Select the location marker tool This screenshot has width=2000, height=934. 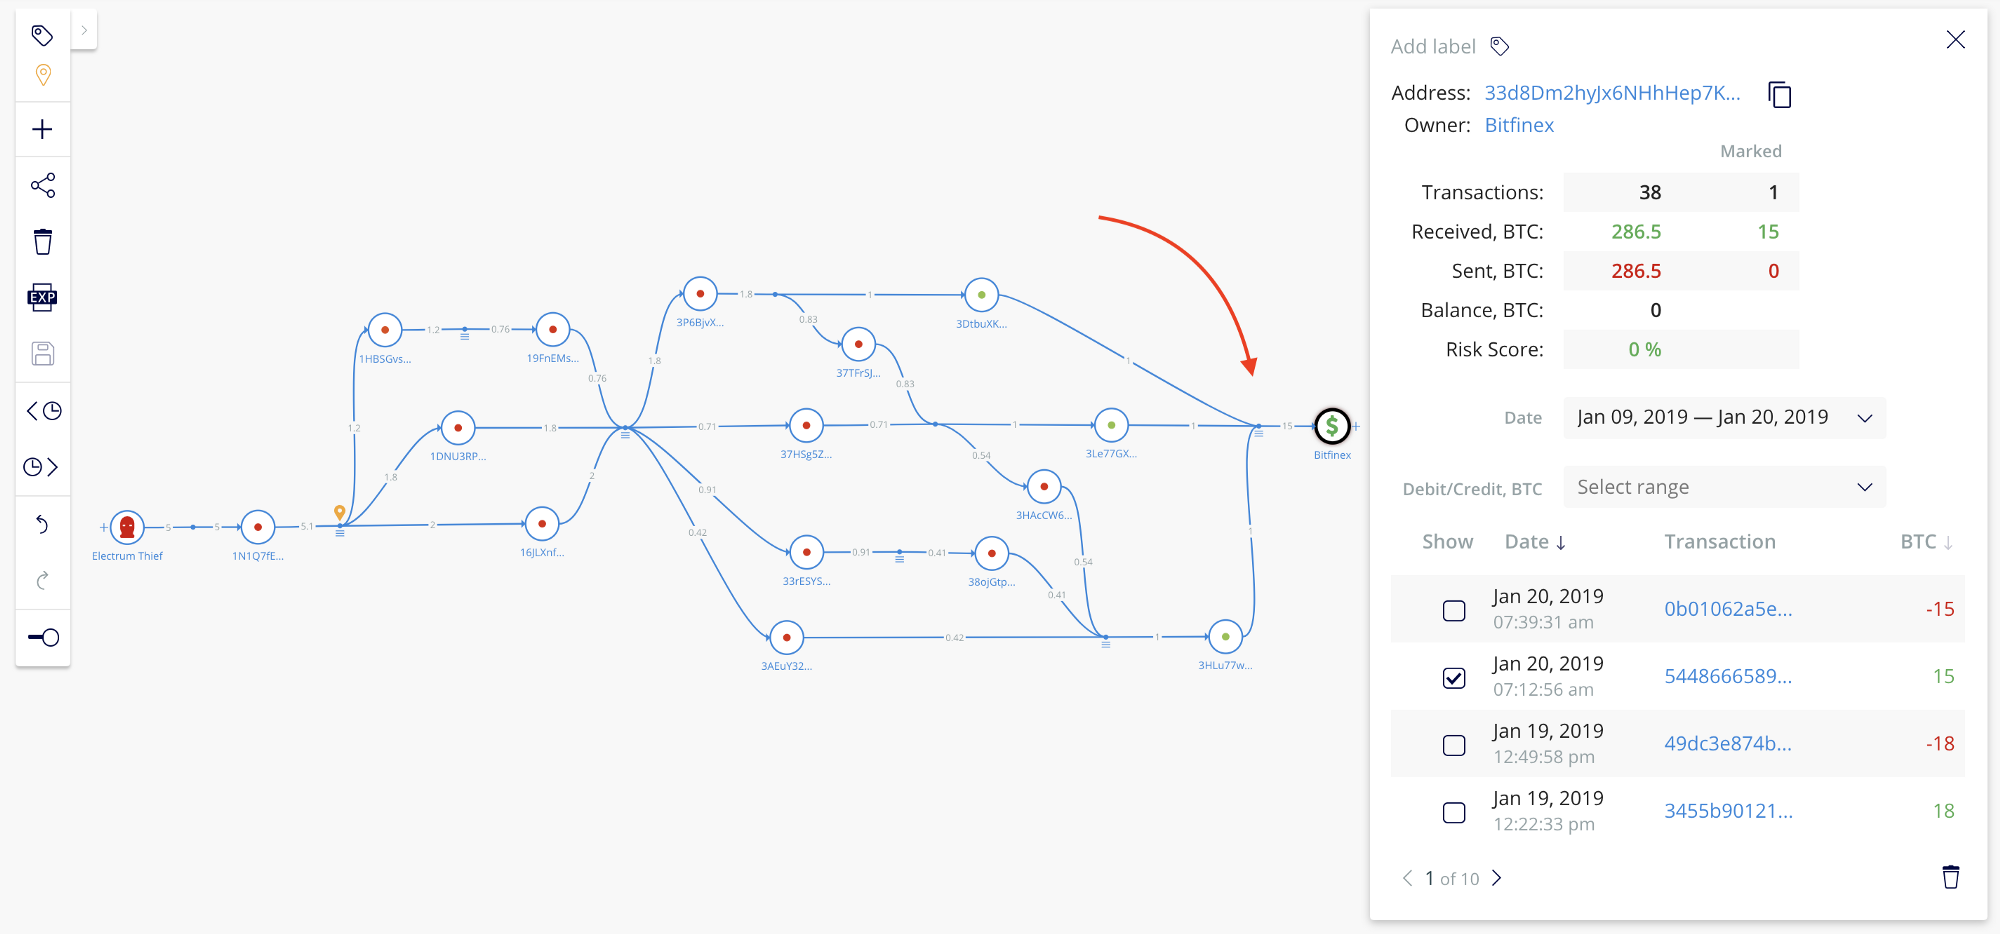tap(42, 75)
